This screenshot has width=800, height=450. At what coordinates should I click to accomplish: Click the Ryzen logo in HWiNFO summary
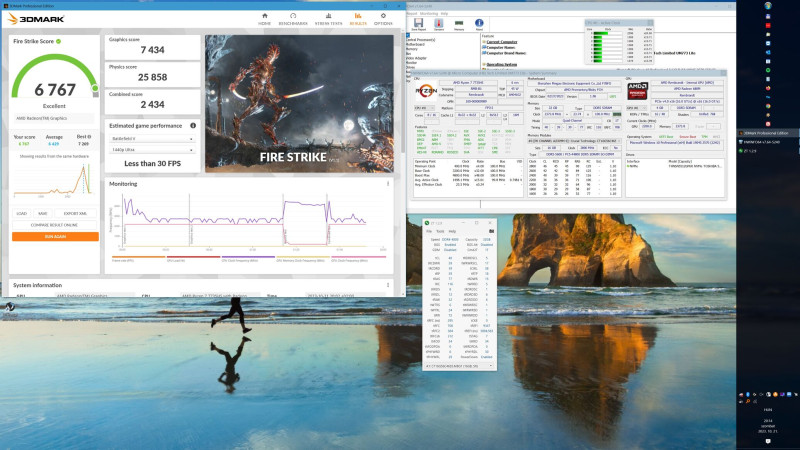(x=426, y=91)
